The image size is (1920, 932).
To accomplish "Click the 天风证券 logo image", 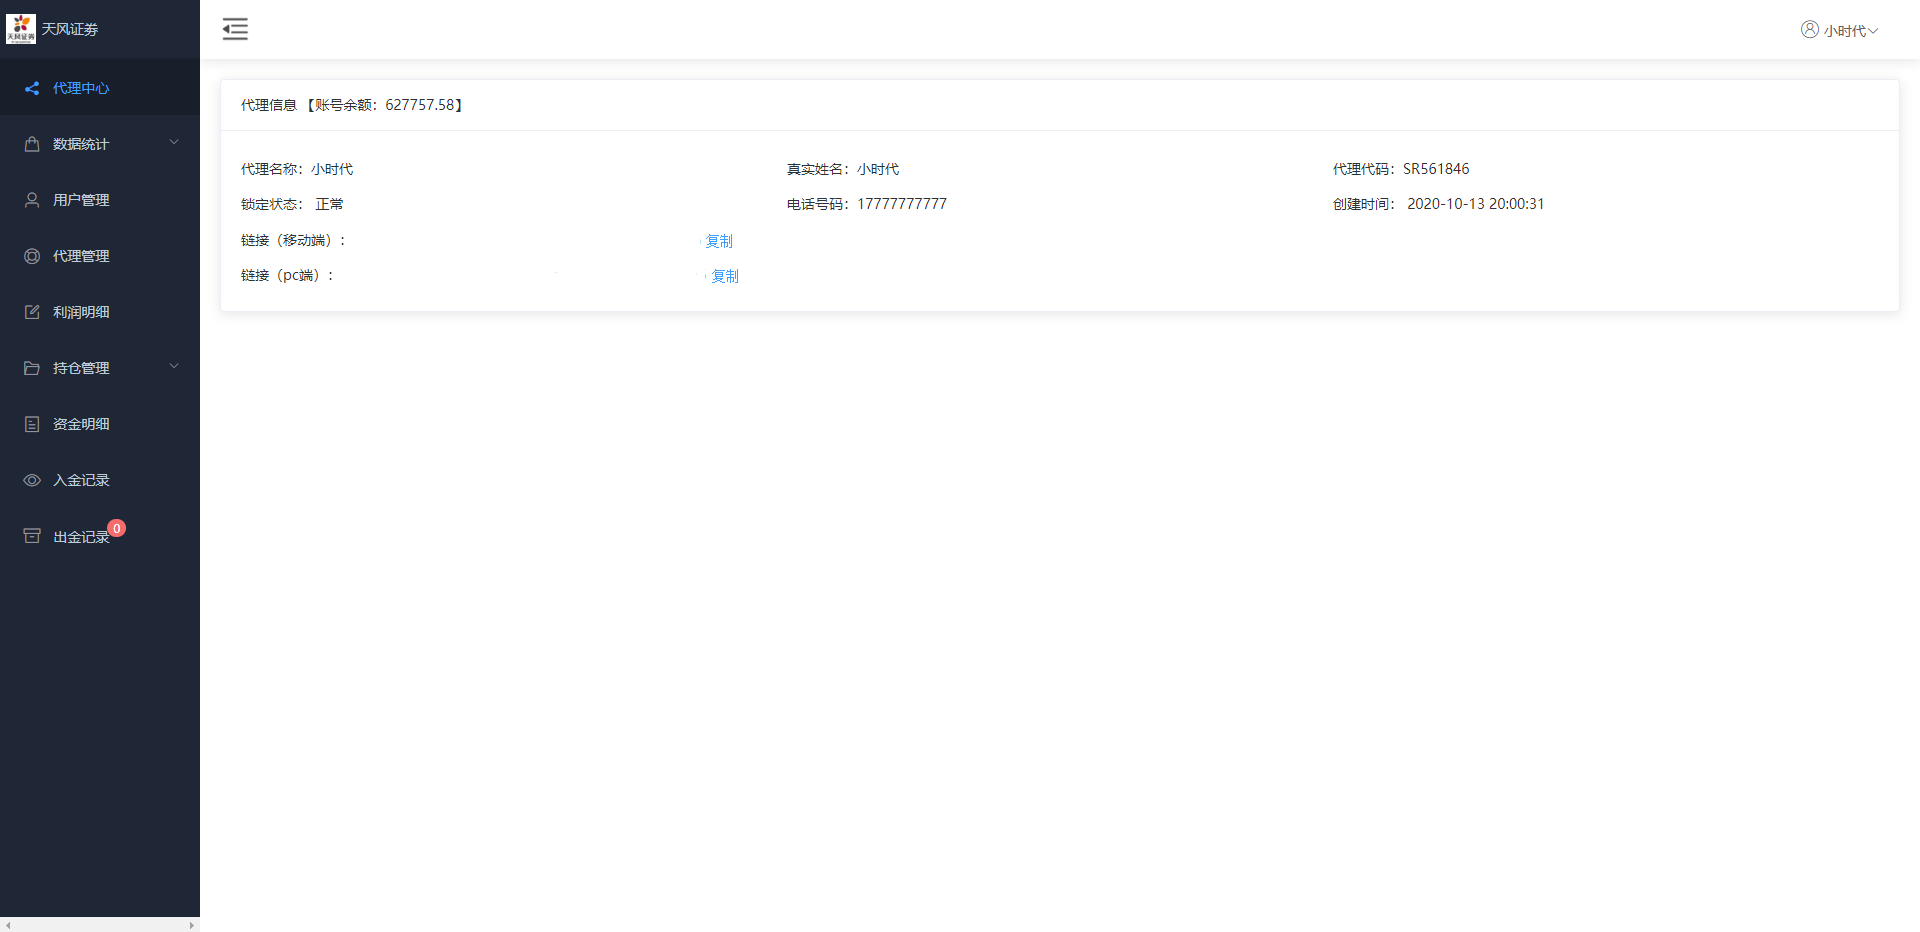I will pyautogui.click(x=20, y=29).
